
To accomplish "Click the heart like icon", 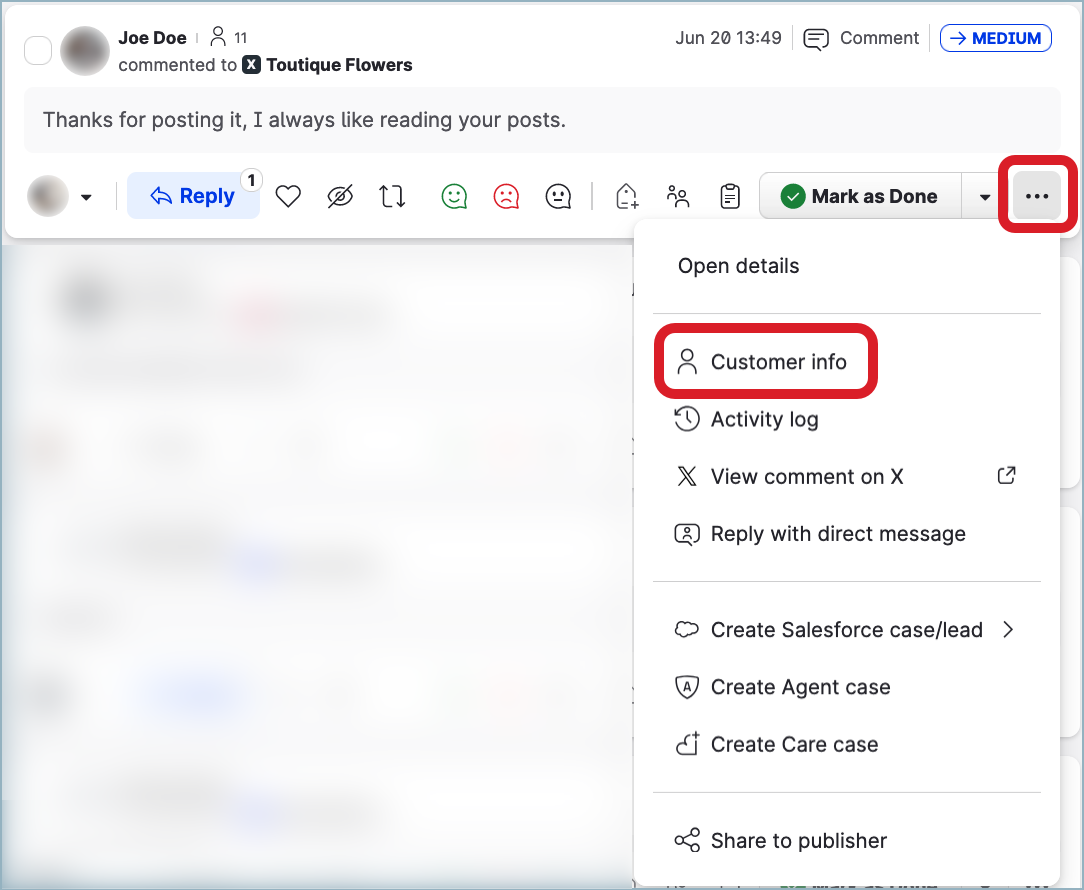I will [x=288, y=197].
